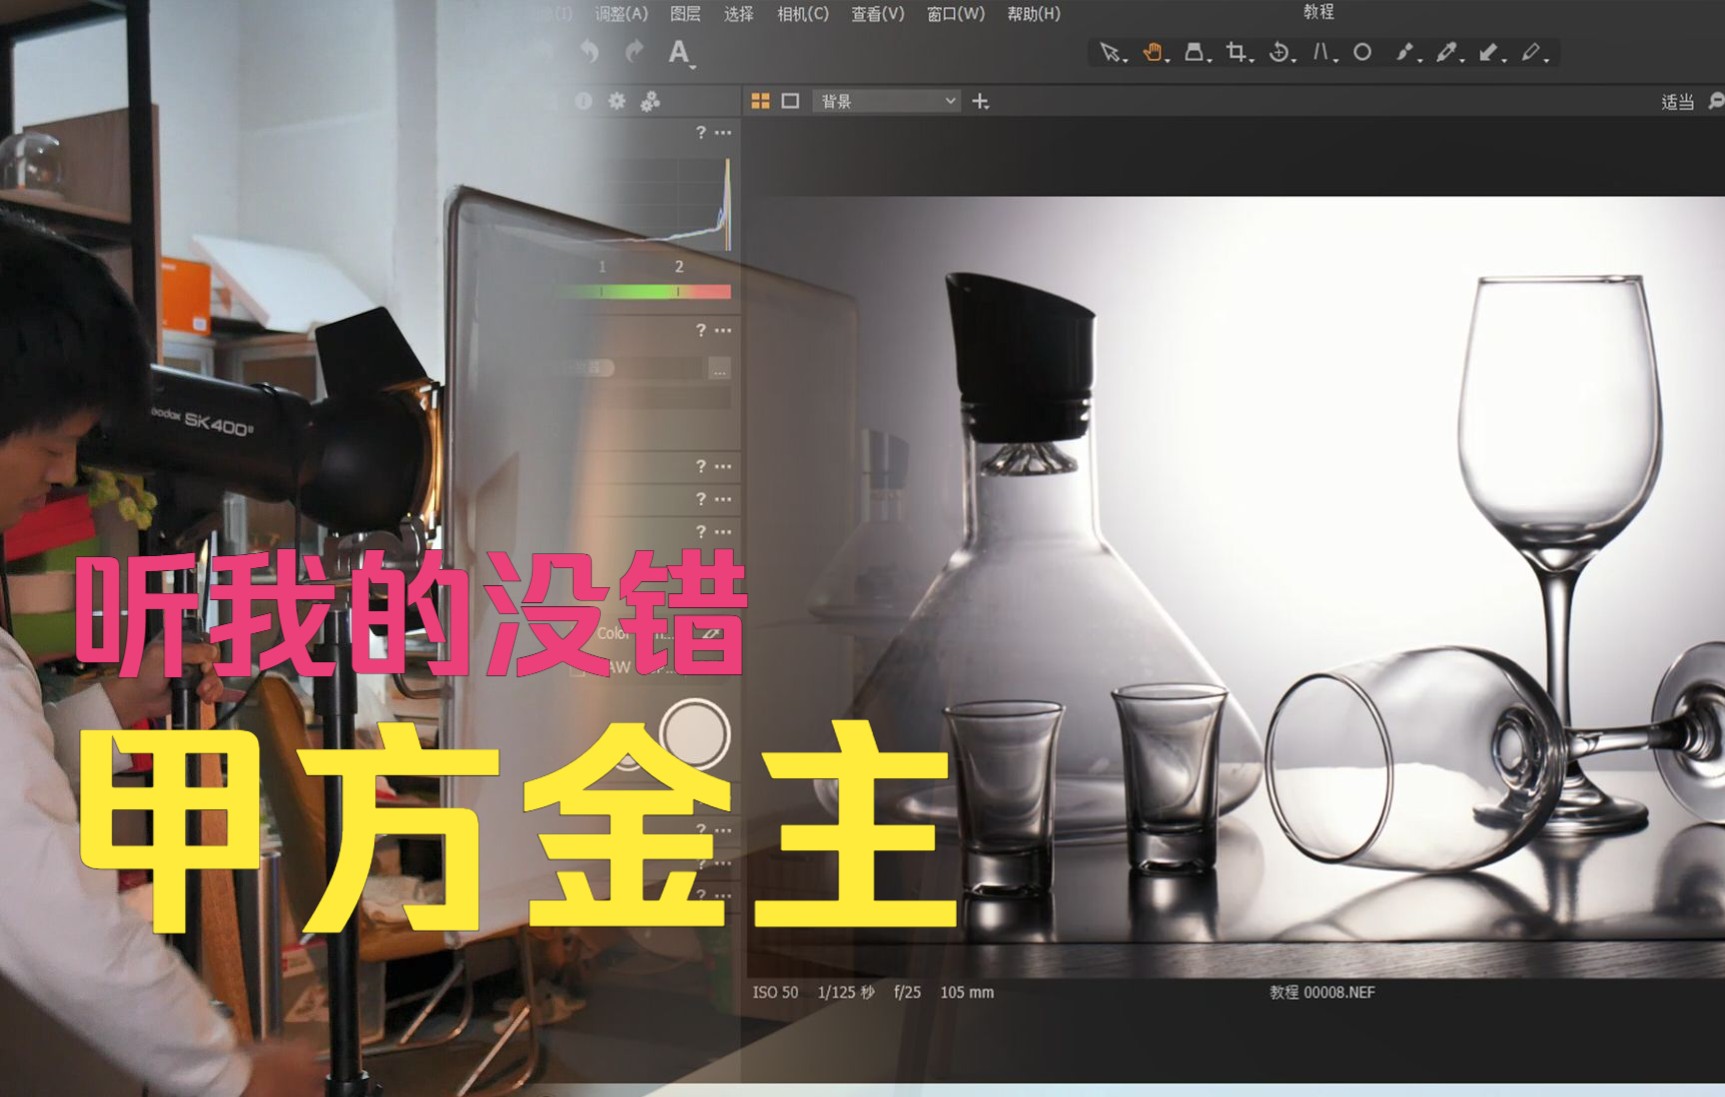Click the ISO 50 readout

[x=776, y=992]
